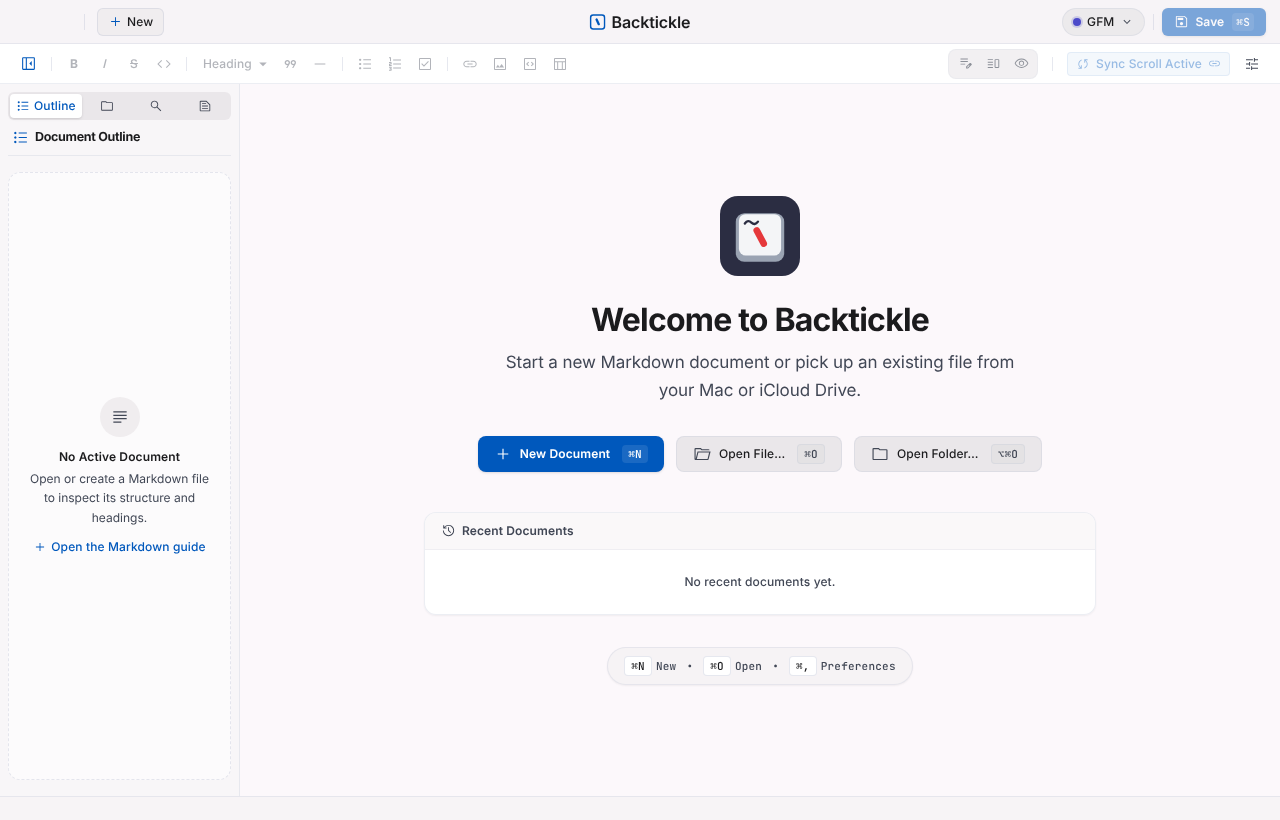
Task: Insert a bulleted list
Action: tap(365, 64)
